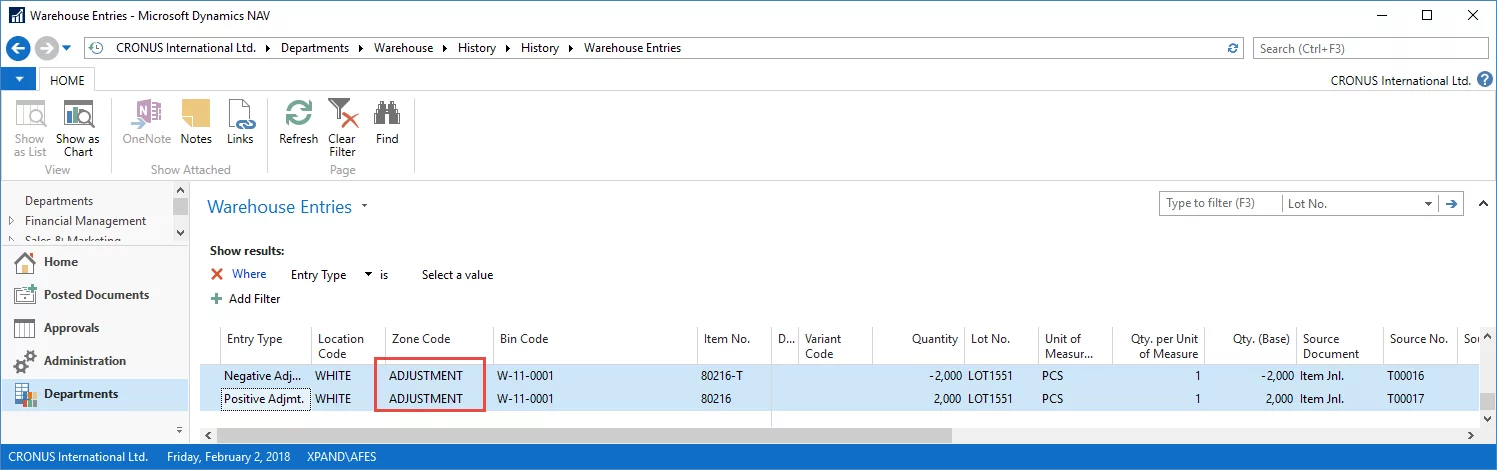Go back with the left arrow button

(x=19, y=48)
